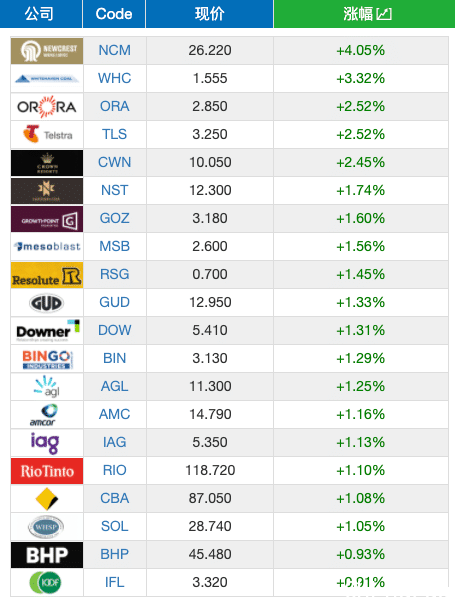The image size is (455, 603).
Task: Select the 公司 column header
Action: [x=41, y=14]
